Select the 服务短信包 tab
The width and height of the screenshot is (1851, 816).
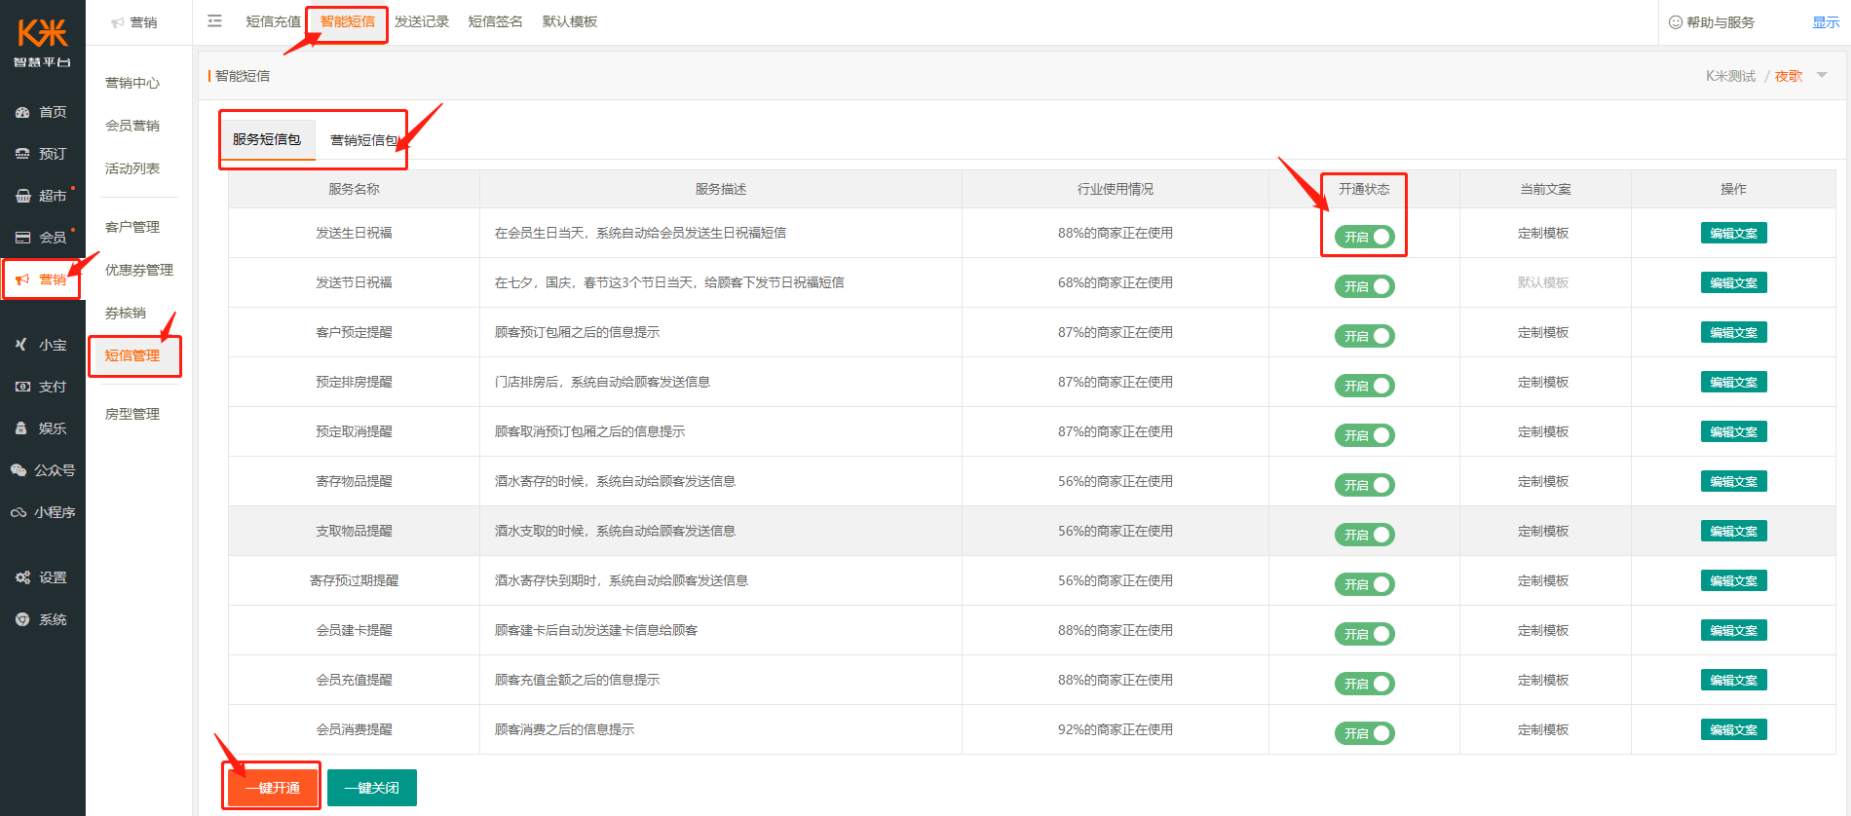click(x=267, y=140)
